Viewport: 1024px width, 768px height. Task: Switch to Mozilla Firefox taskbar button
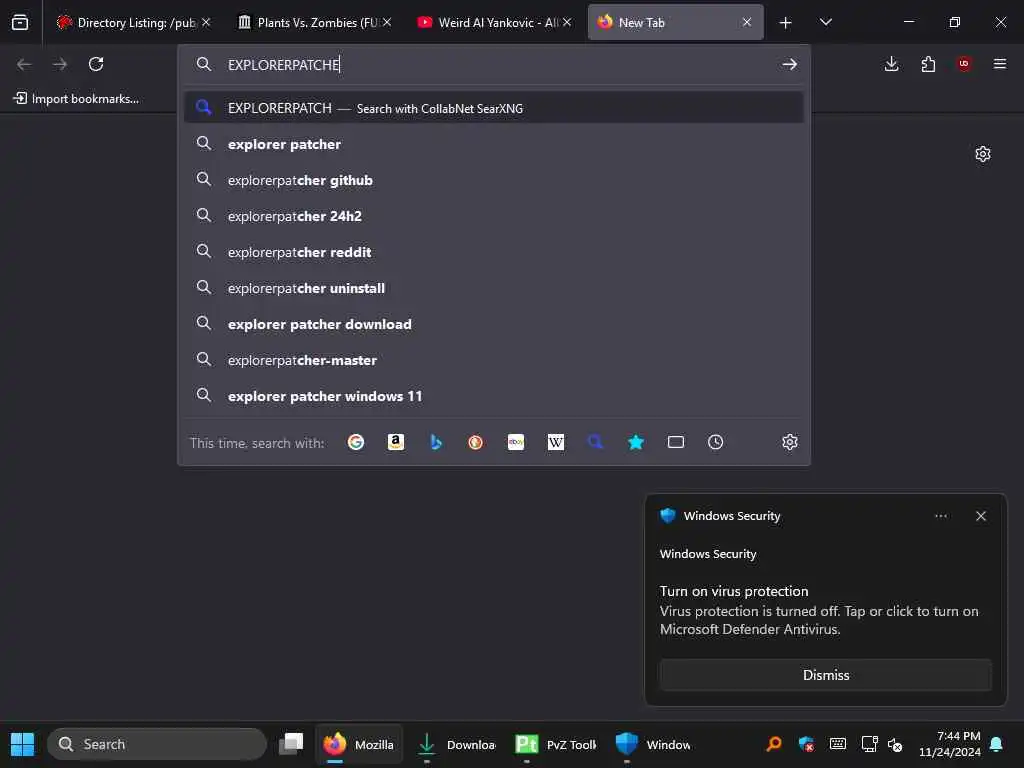pos(359,744)
